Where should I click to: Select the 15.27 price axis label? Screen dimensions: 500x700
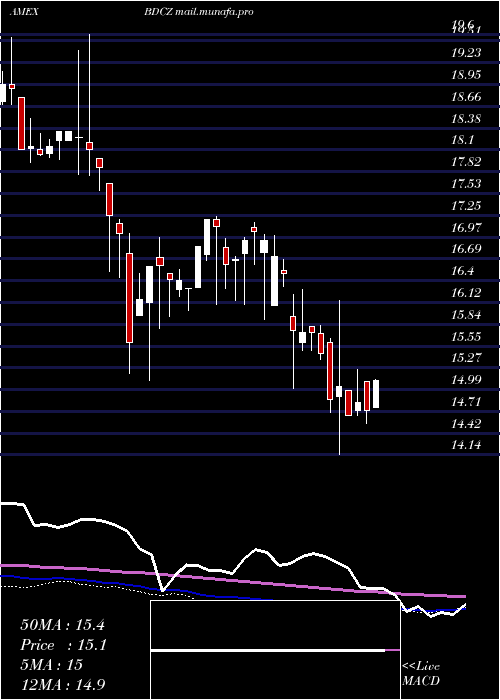pyautogui.click(x=467, y=358)
